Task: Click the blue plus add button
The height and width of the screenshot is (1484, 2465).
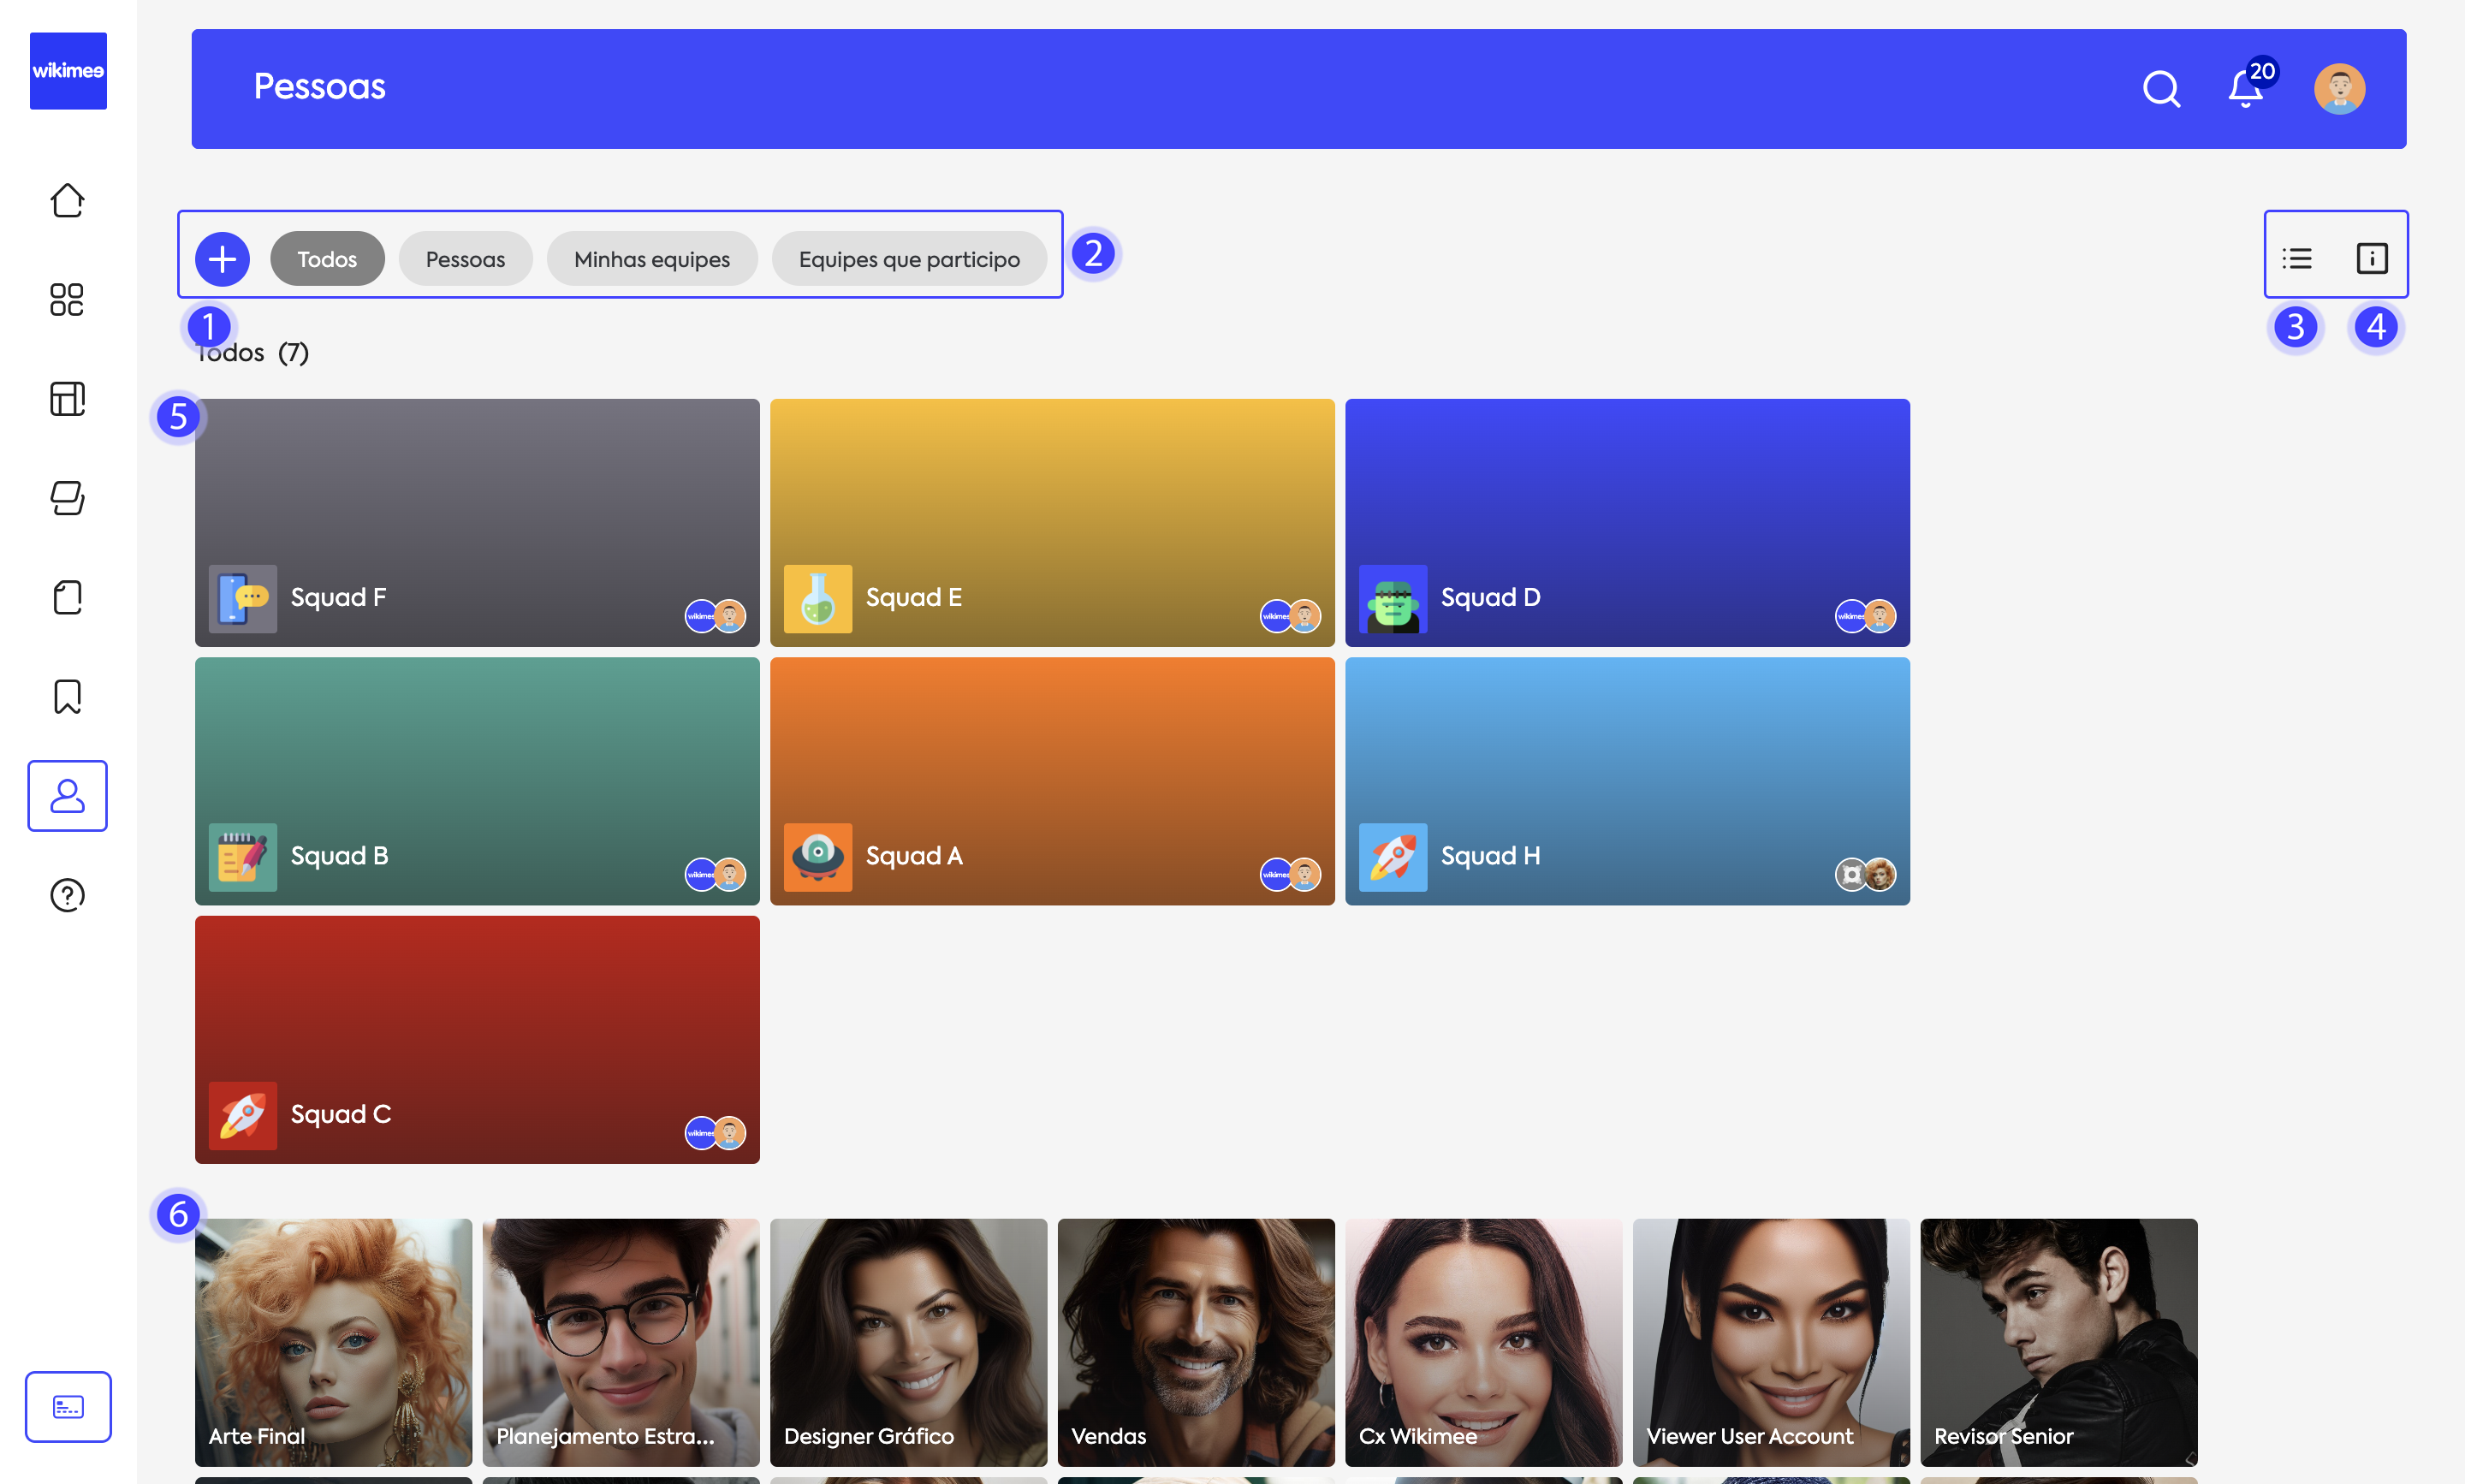Action: [x=222, y=259]
